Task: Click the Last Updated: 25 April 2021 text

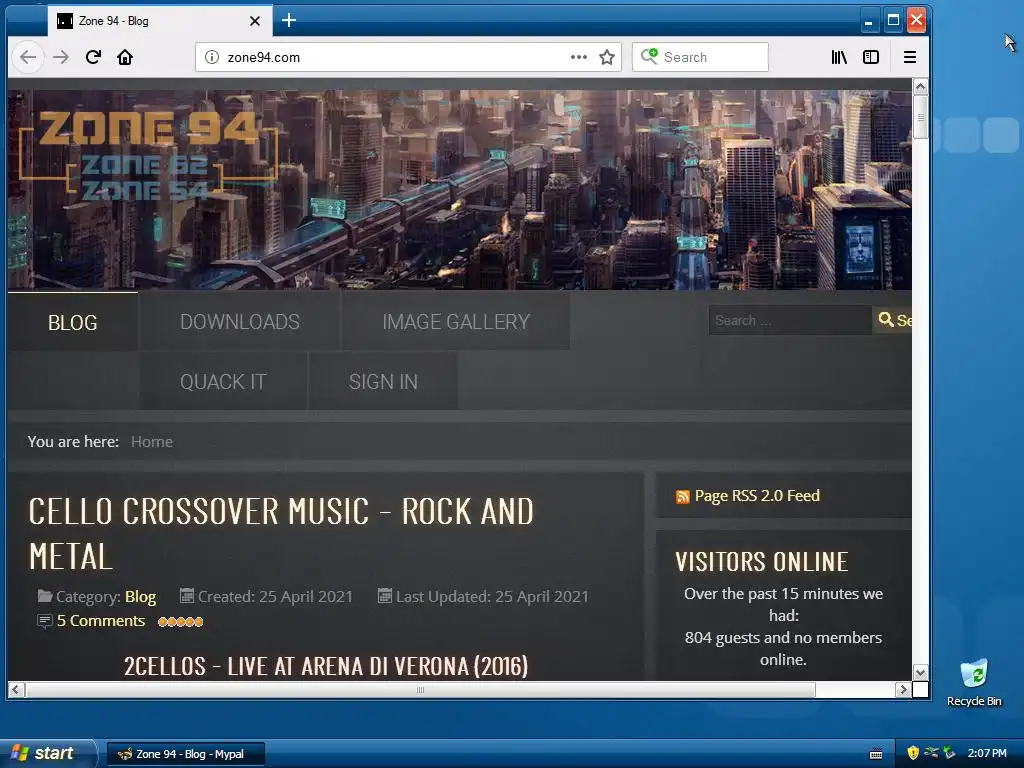Action: [492, 596]
